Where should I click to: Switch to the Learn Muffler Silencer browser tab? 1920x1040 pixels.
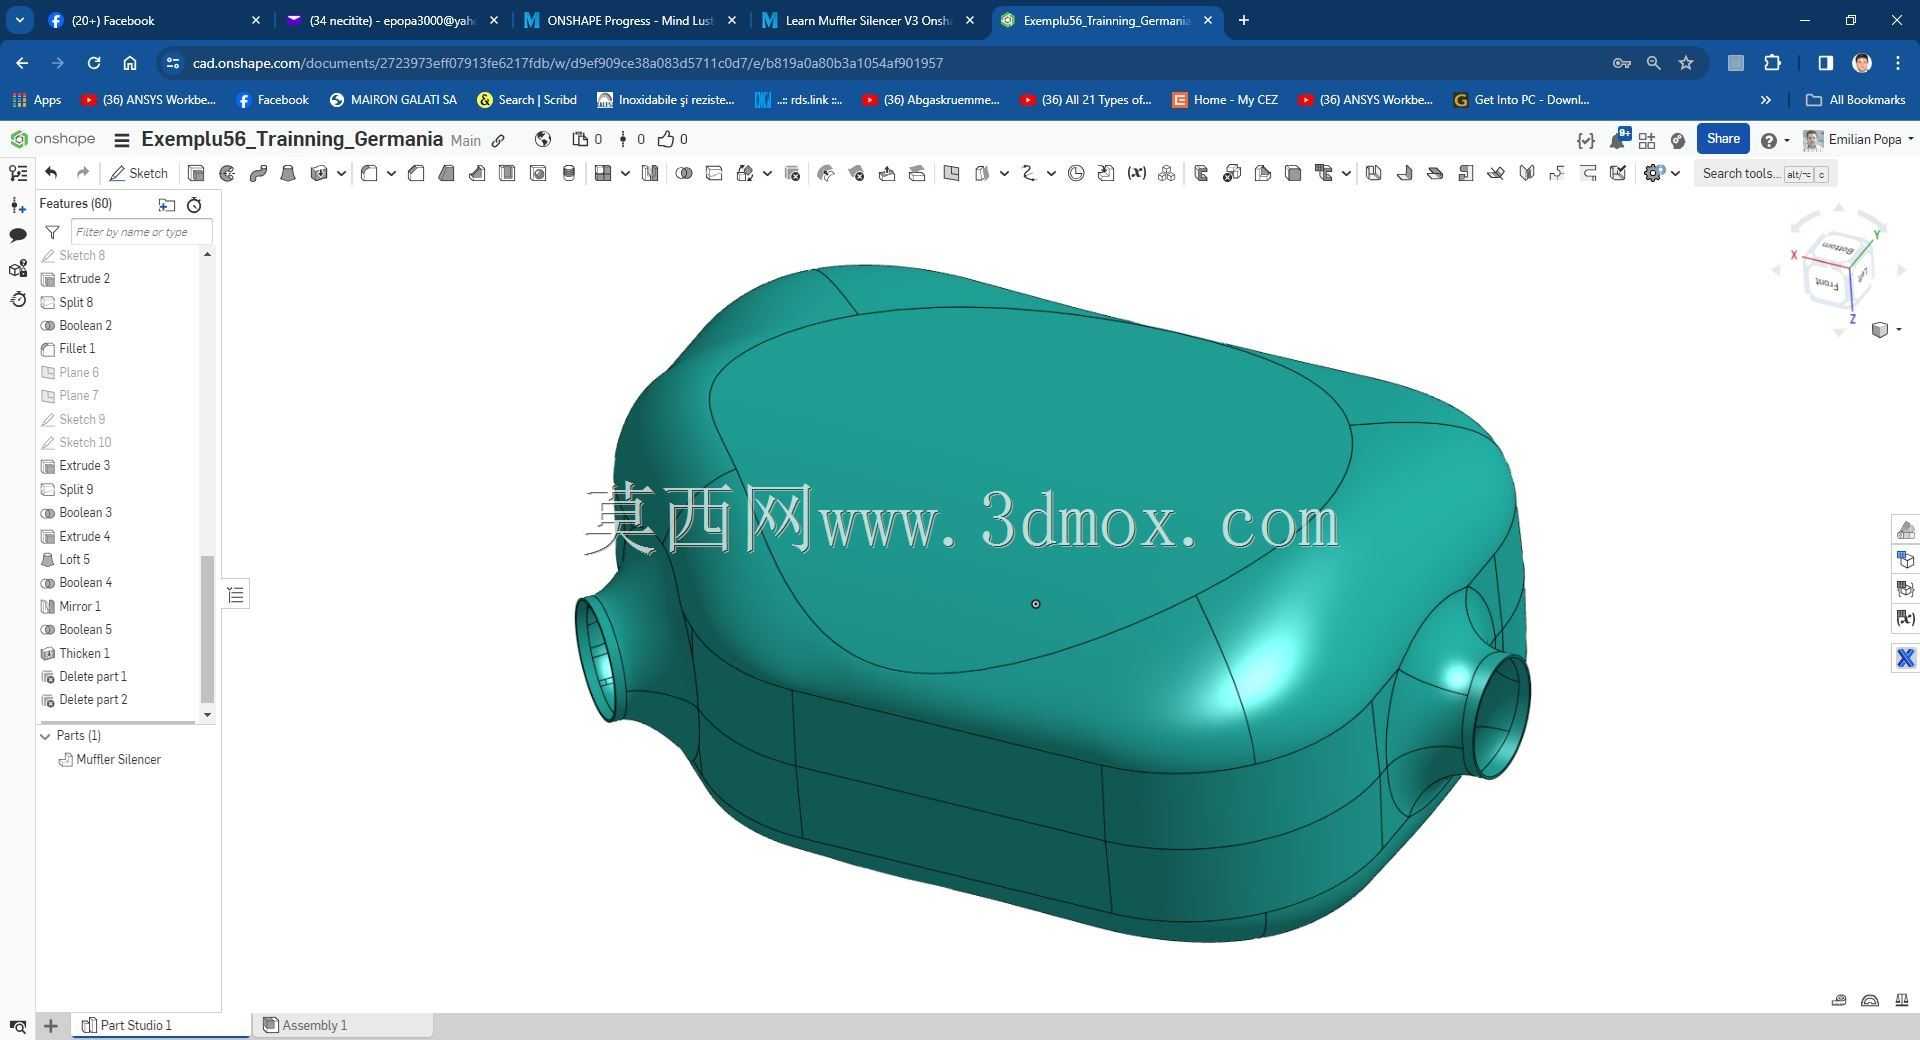coord(867,20)
